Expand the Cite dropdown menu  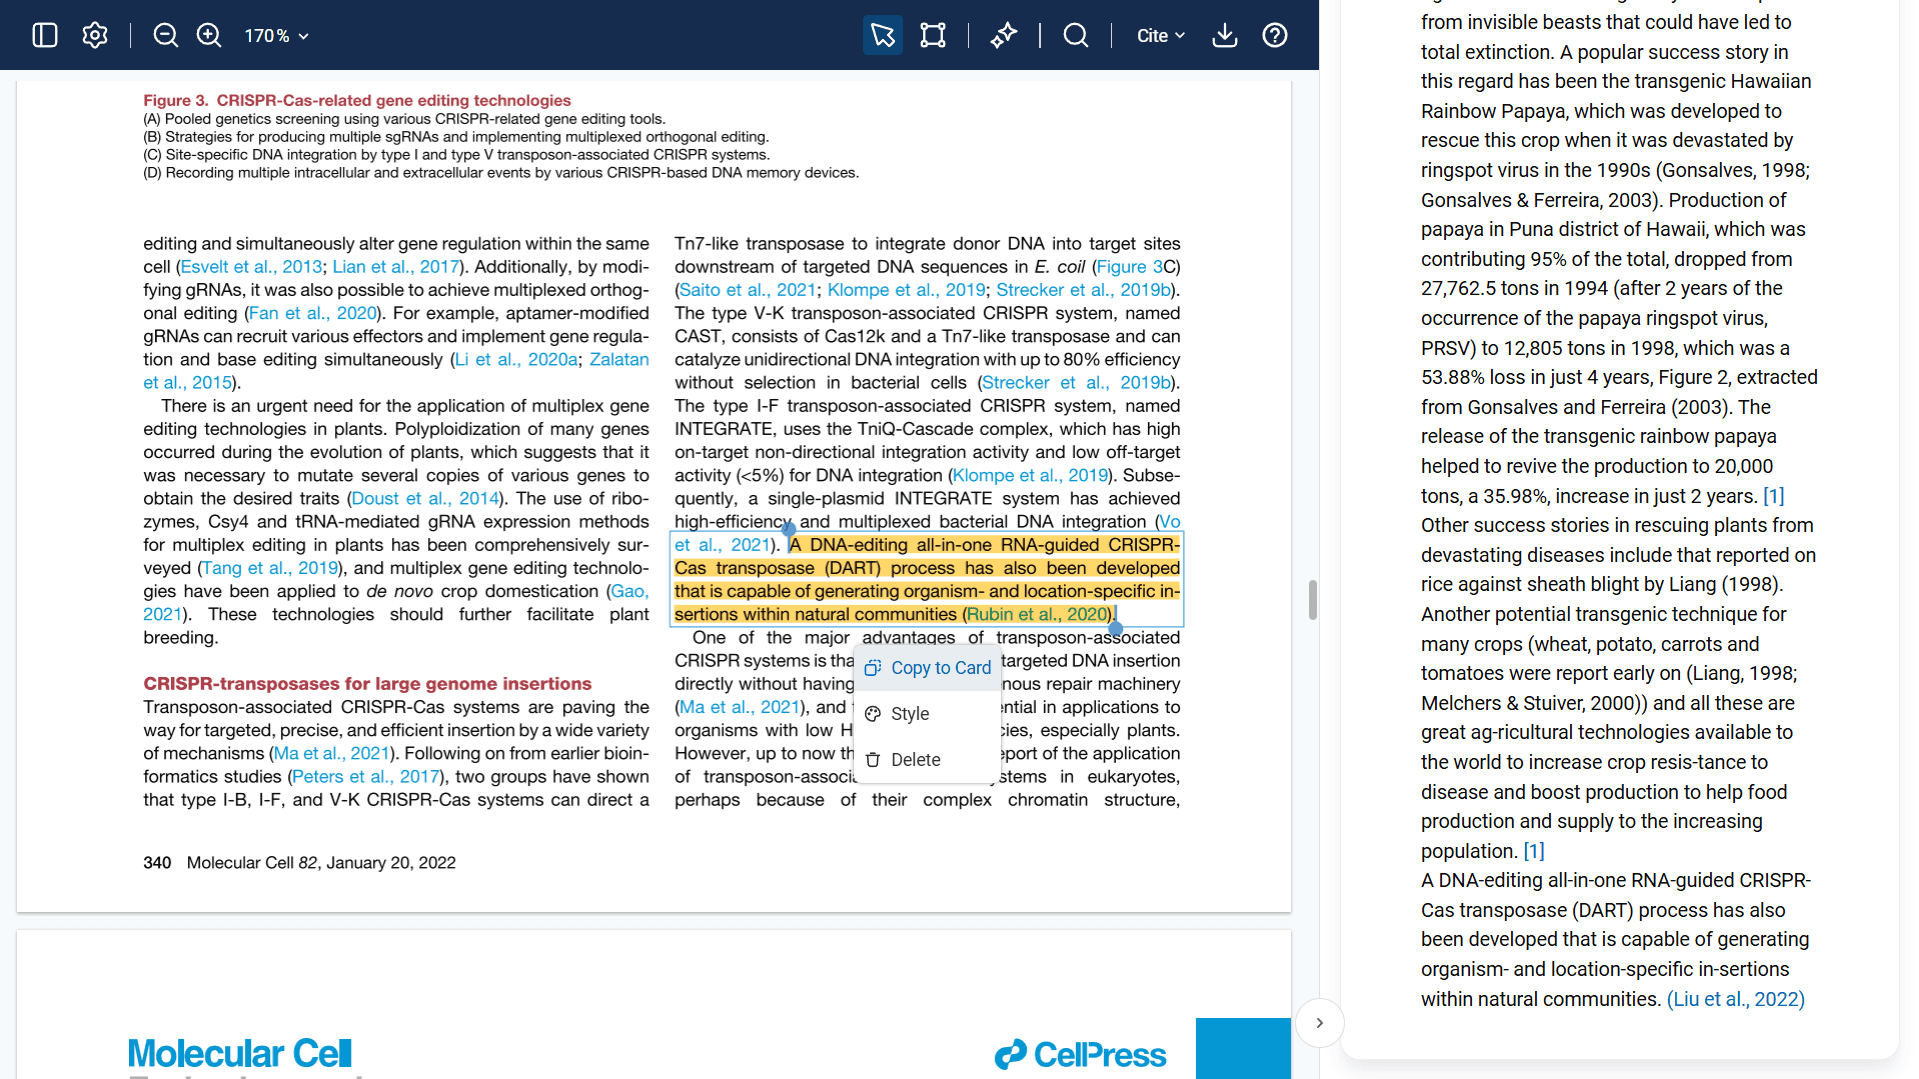1160,35
